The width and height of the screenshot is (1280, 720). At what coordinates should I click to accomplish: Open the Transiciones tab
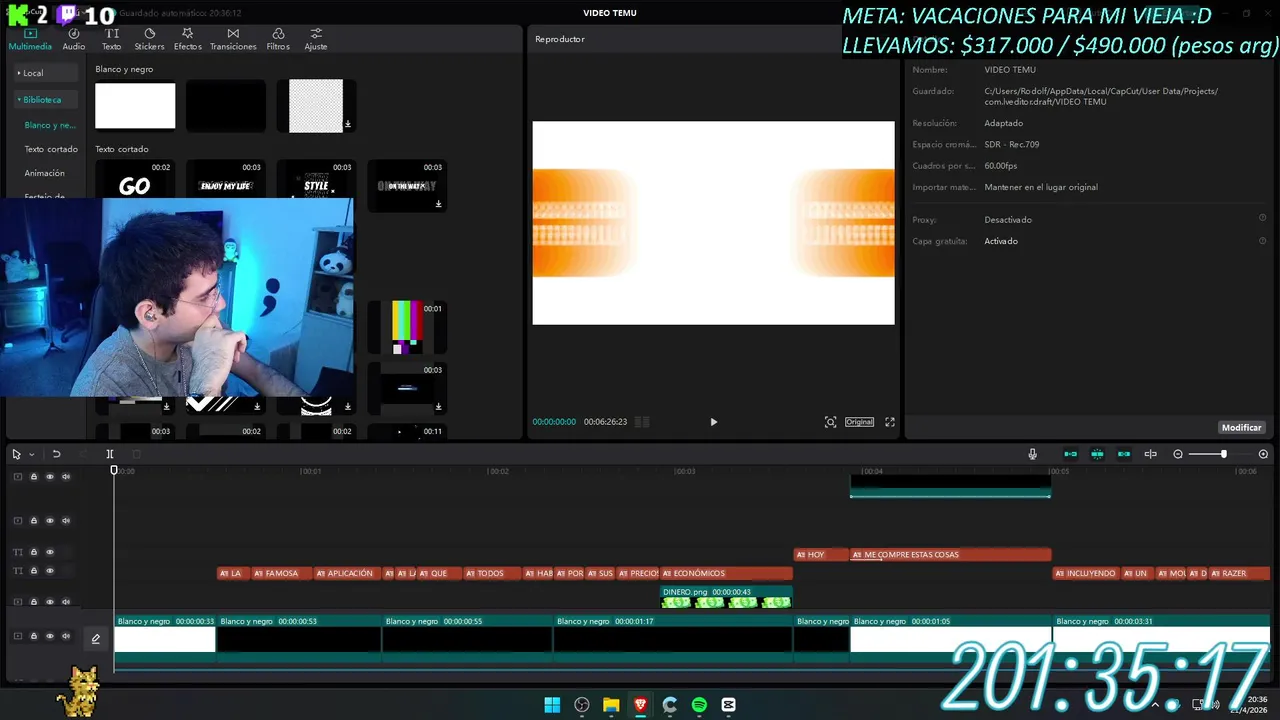coord(233,39)
